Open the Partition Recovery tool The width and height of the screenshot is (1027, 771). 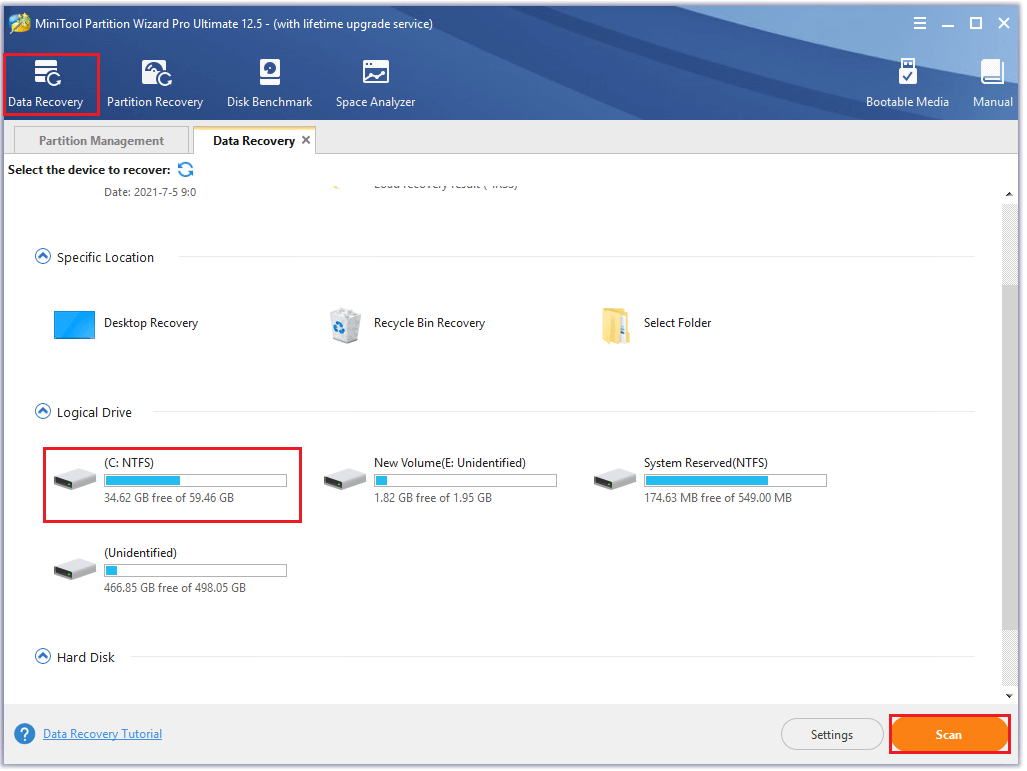click(x=155, y=82)
